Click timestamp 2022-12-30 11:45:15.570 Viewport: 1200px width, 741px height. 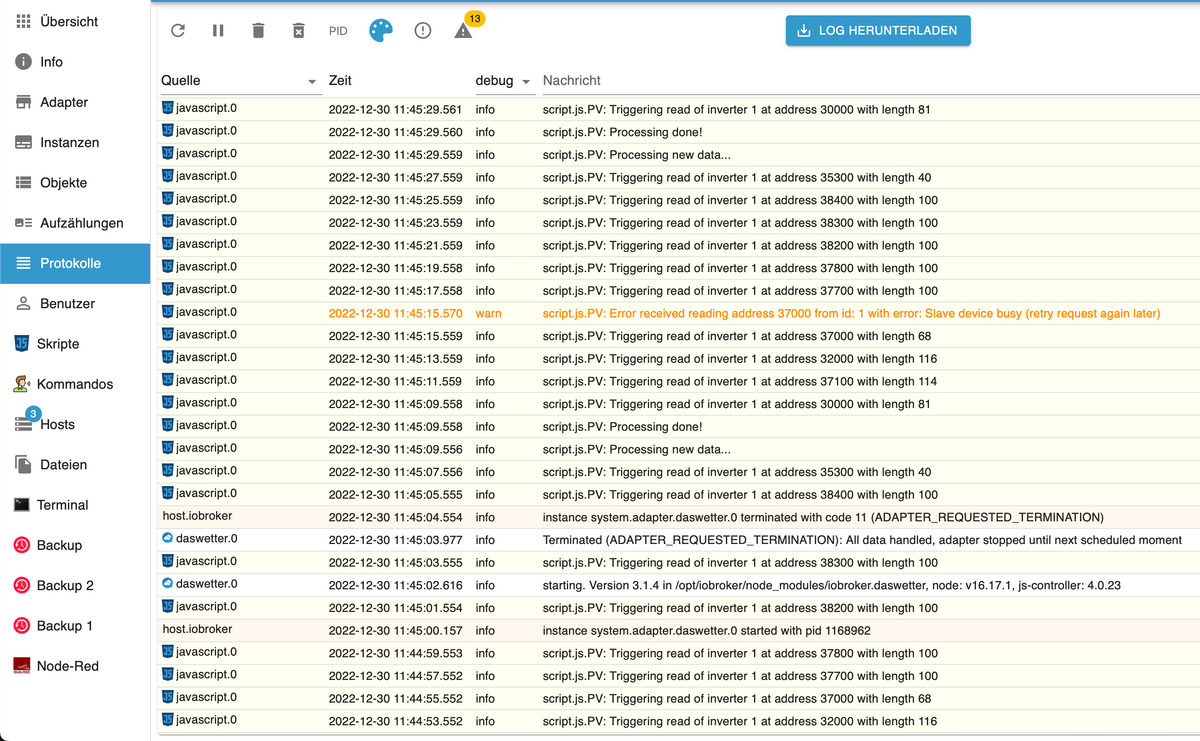click(x=396, y=313)
